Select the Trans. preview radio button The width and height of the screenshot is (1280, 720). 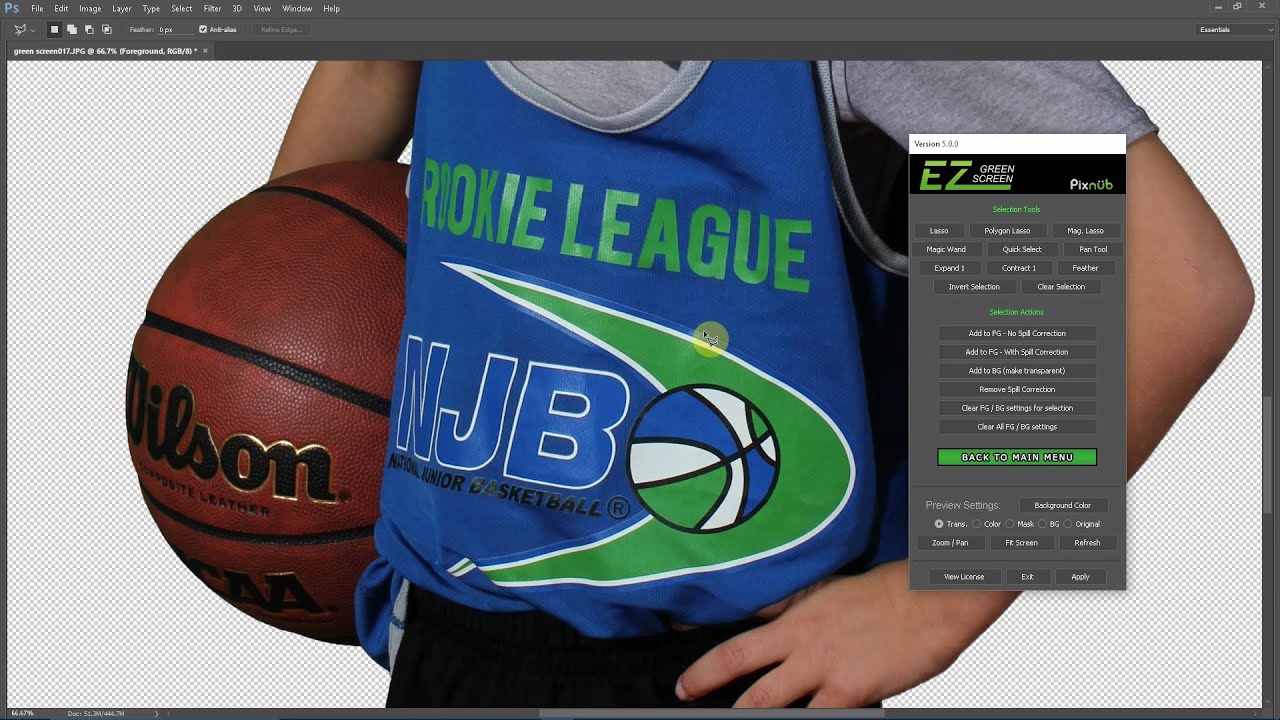pos(939,524)
